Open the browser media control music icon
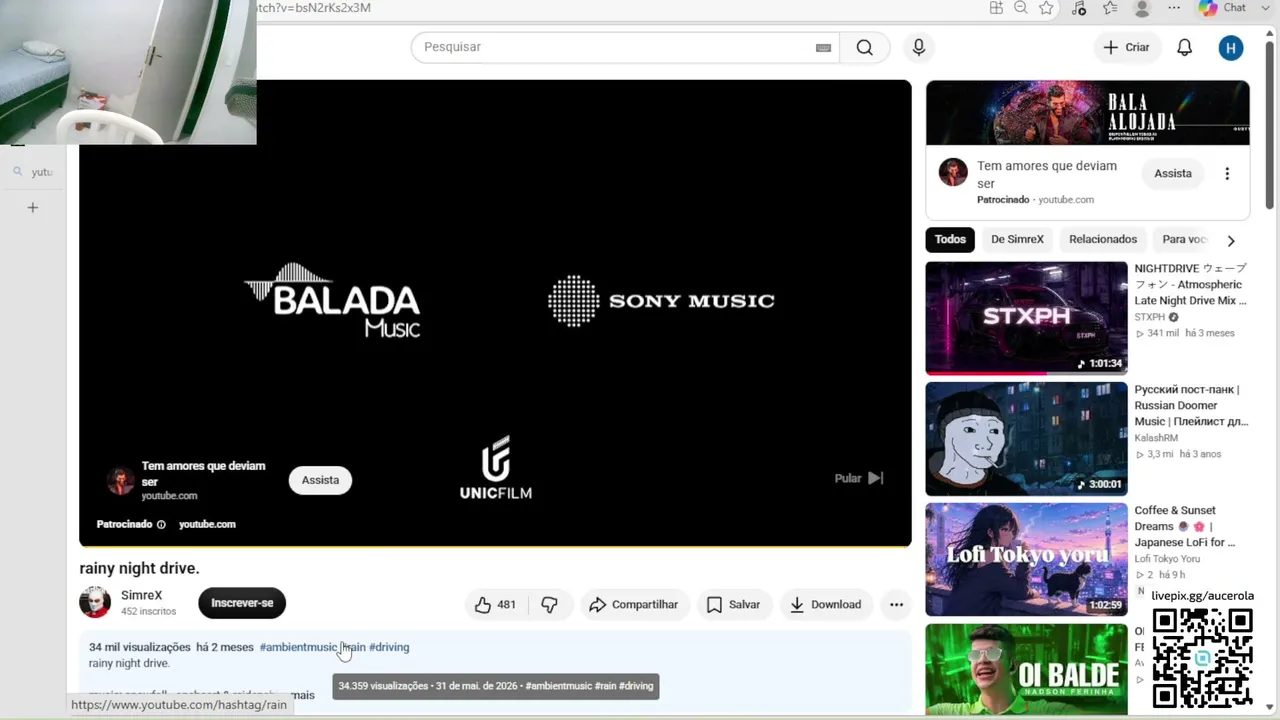 1078,8
